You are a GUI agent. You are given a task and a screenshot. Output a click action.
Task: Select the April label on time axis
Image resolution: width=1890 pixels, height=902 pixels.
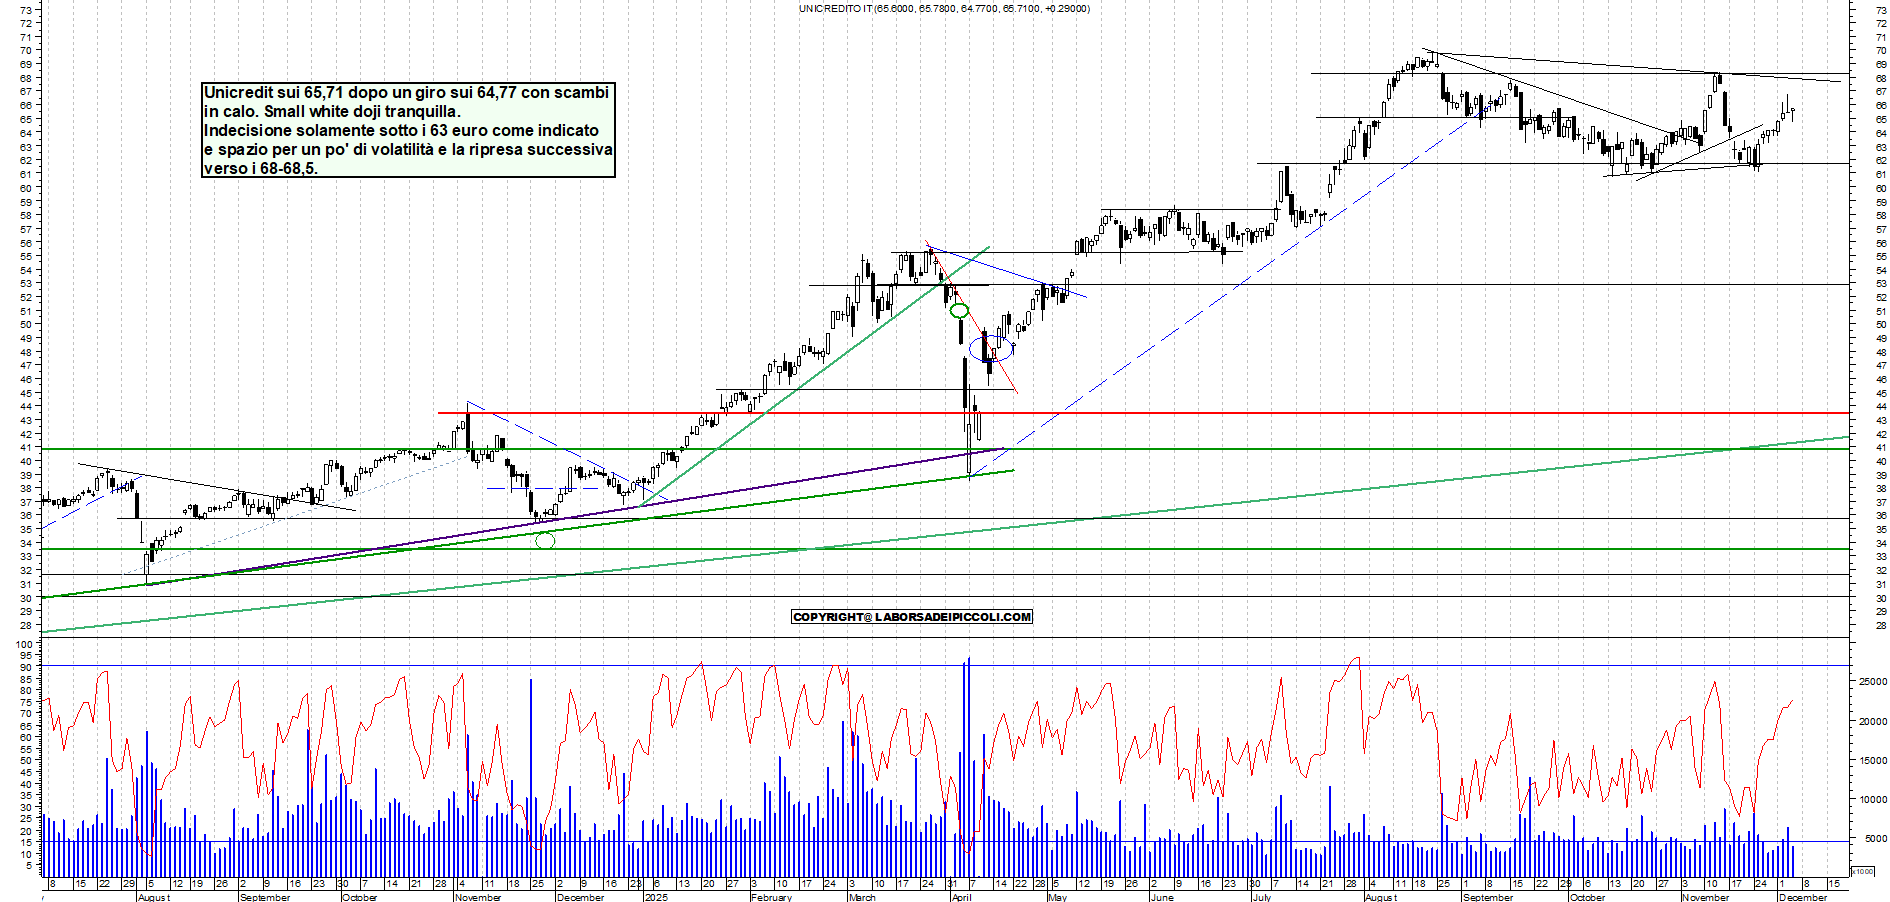tap(961, 897)
